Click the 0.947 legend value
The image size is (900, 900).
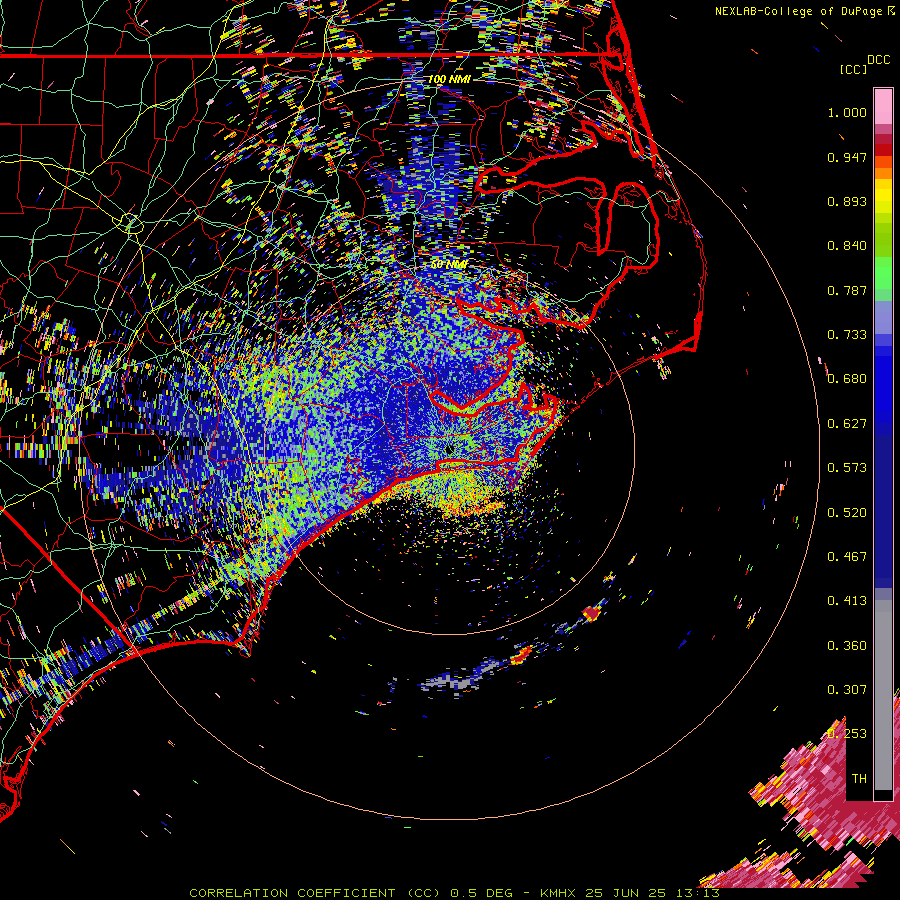(x=847, y=157)
